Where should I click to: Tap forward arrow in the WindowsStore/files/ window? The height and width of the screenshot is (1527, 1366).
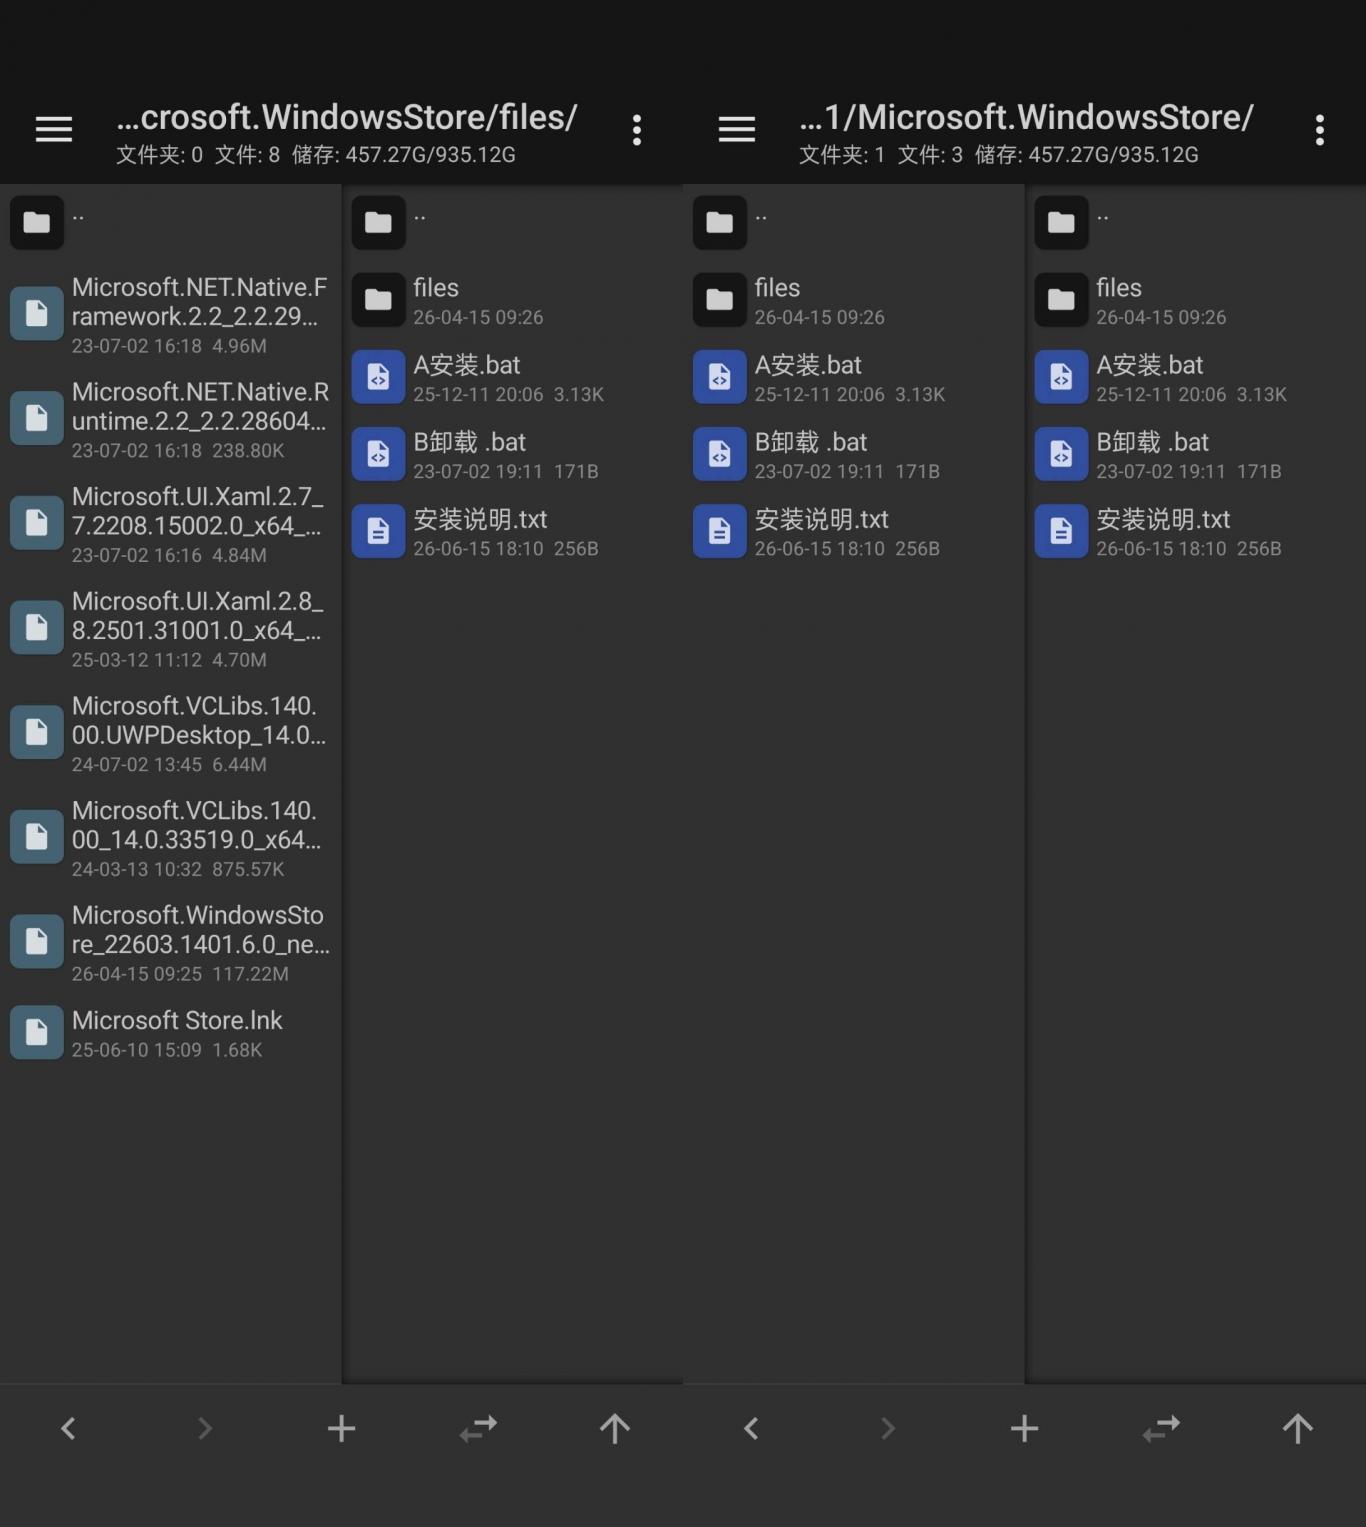click(205, 1428)
